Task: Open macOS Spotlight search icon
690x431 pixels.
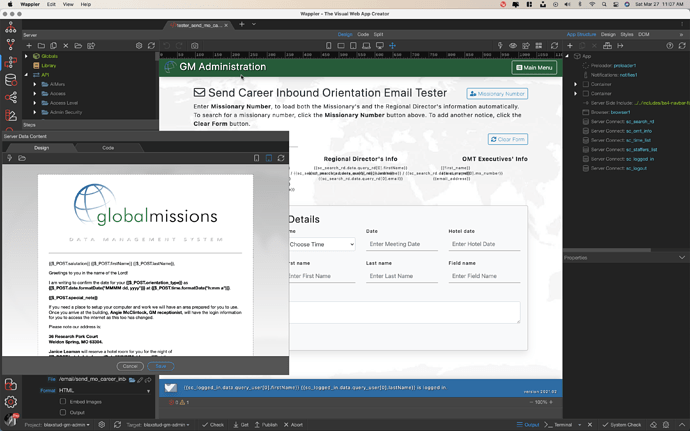Action: click(604, 4)
